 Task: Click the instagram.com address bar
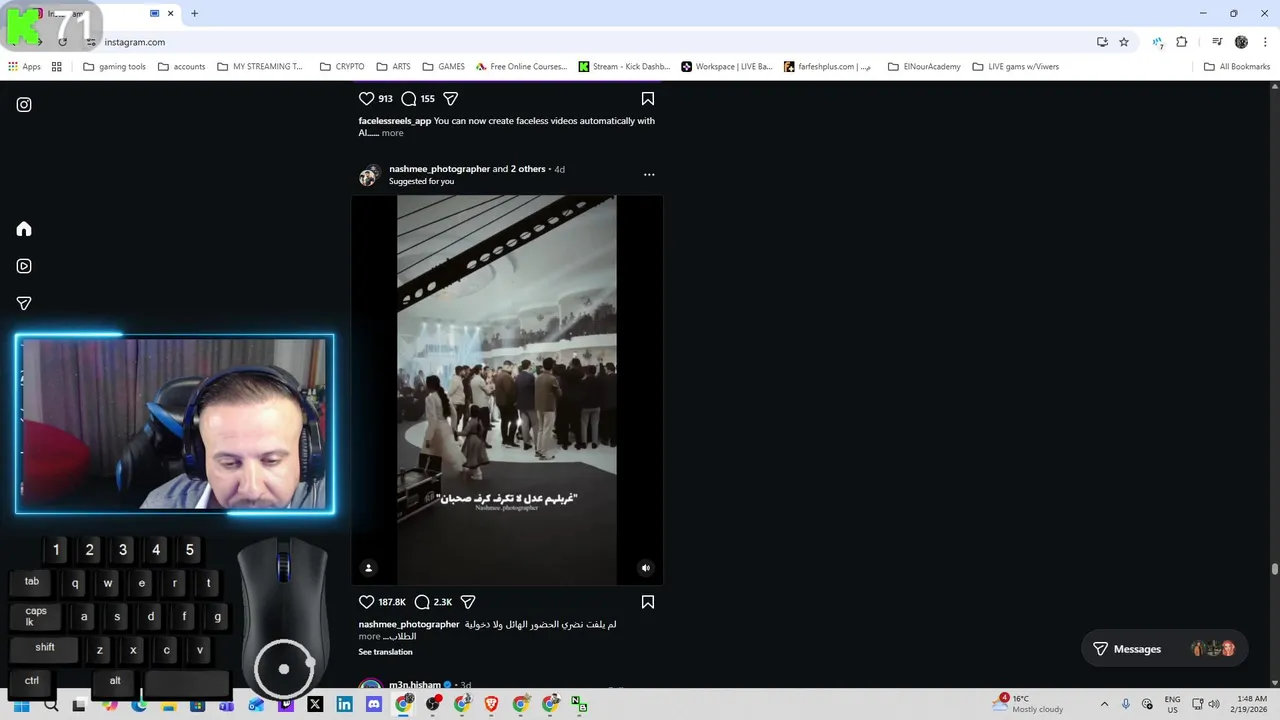click(x=590, y=42)
